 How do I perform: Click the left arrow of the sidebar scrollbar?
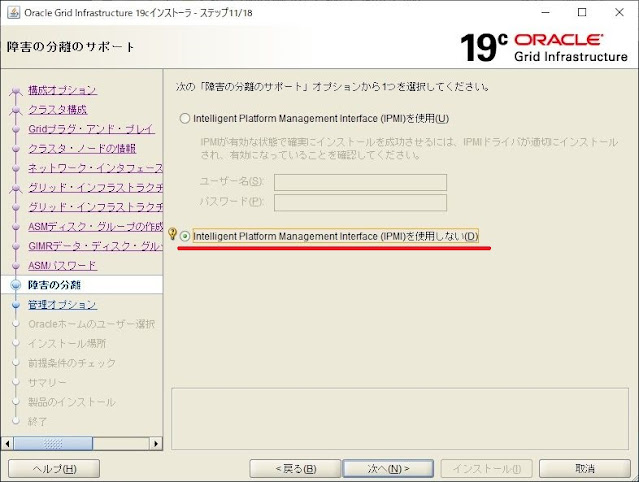(x=7, y=443)
